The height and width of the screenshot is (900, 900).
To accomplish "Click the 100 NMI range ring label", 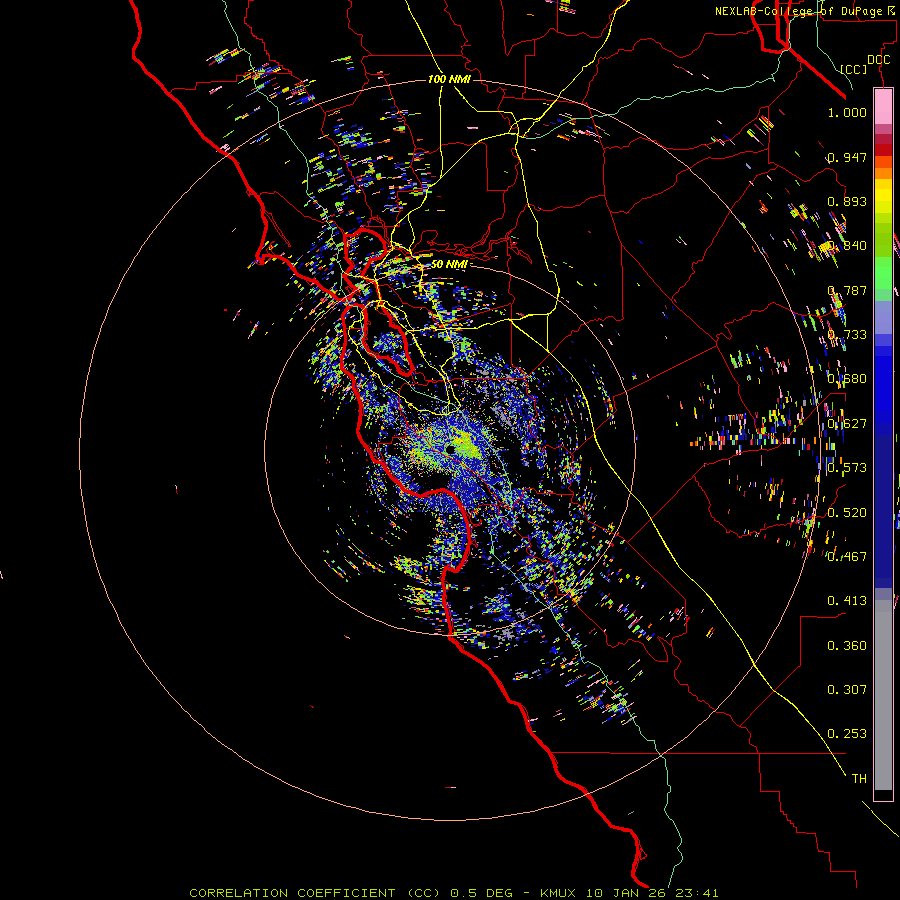I will [449, 79].
